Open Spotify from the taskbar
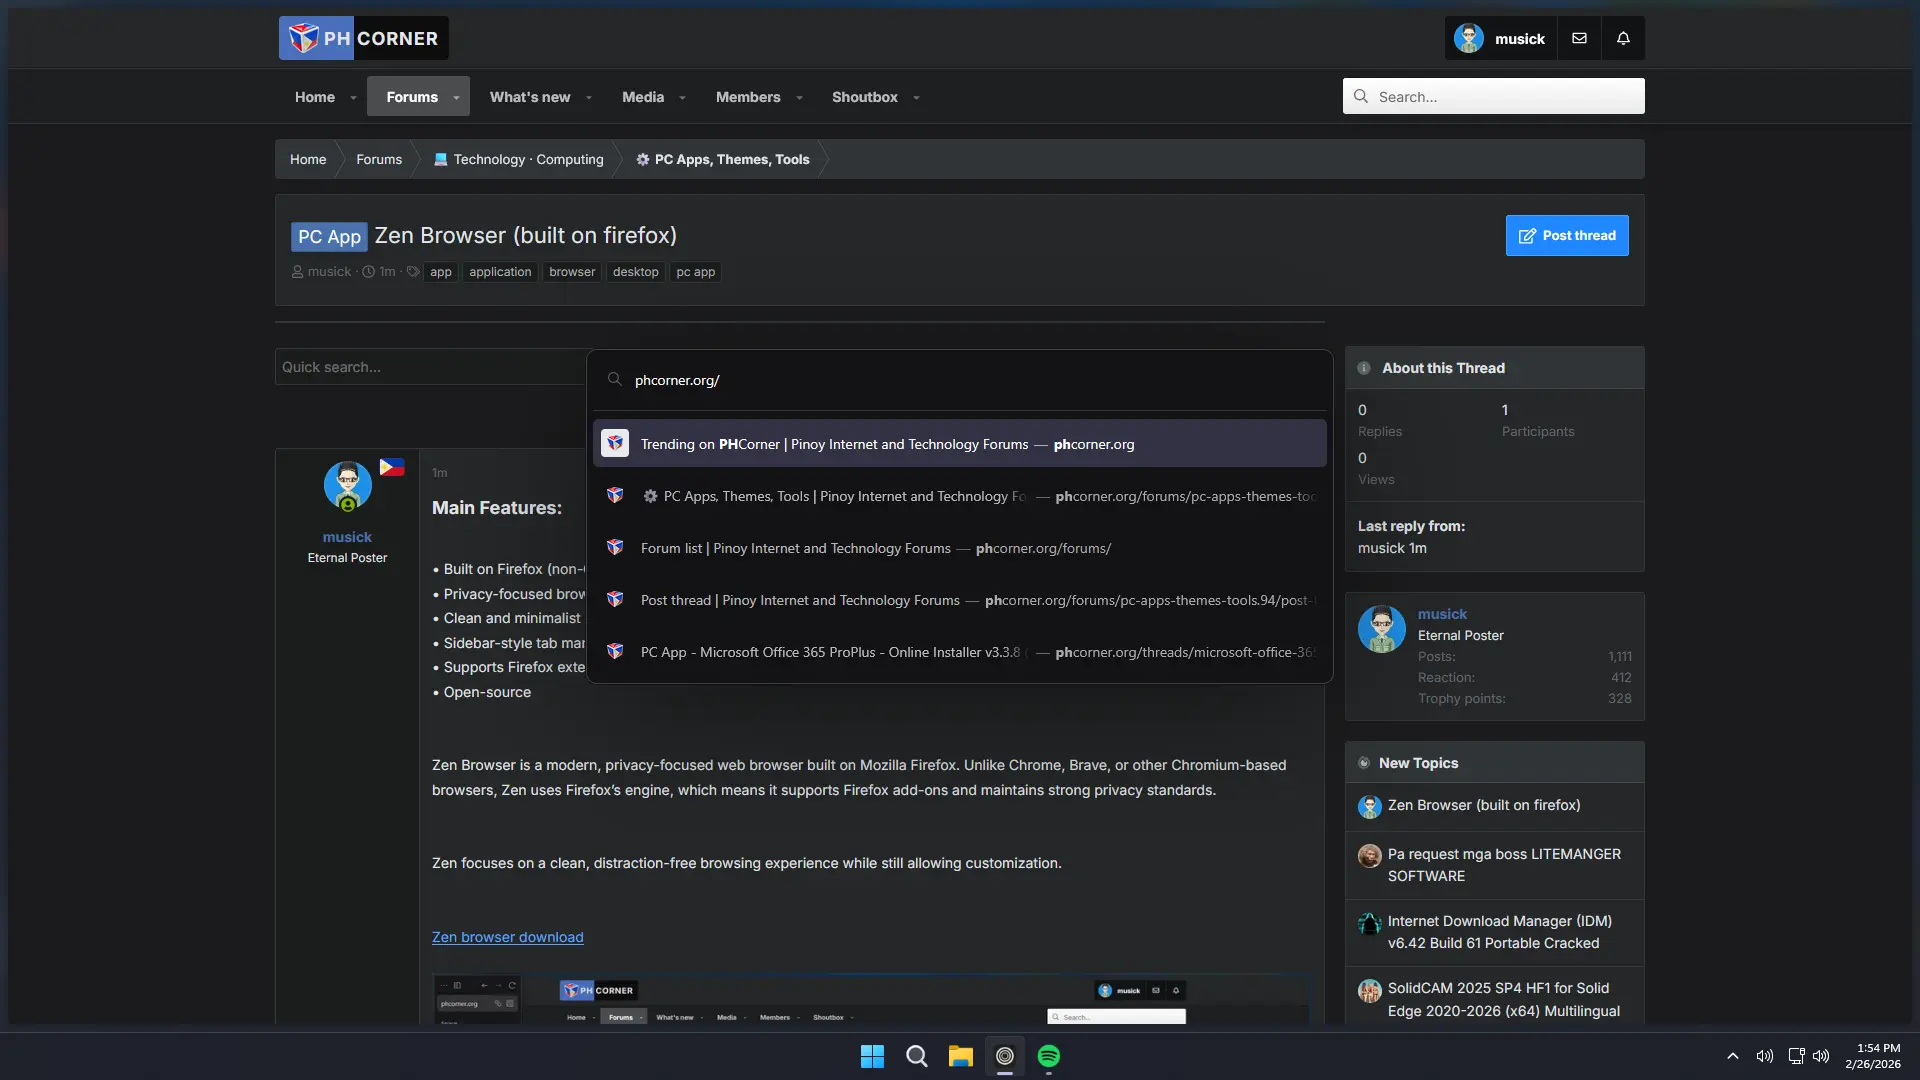Viewport: 1920px width, 1080px height. [x=1049, y=1056]
